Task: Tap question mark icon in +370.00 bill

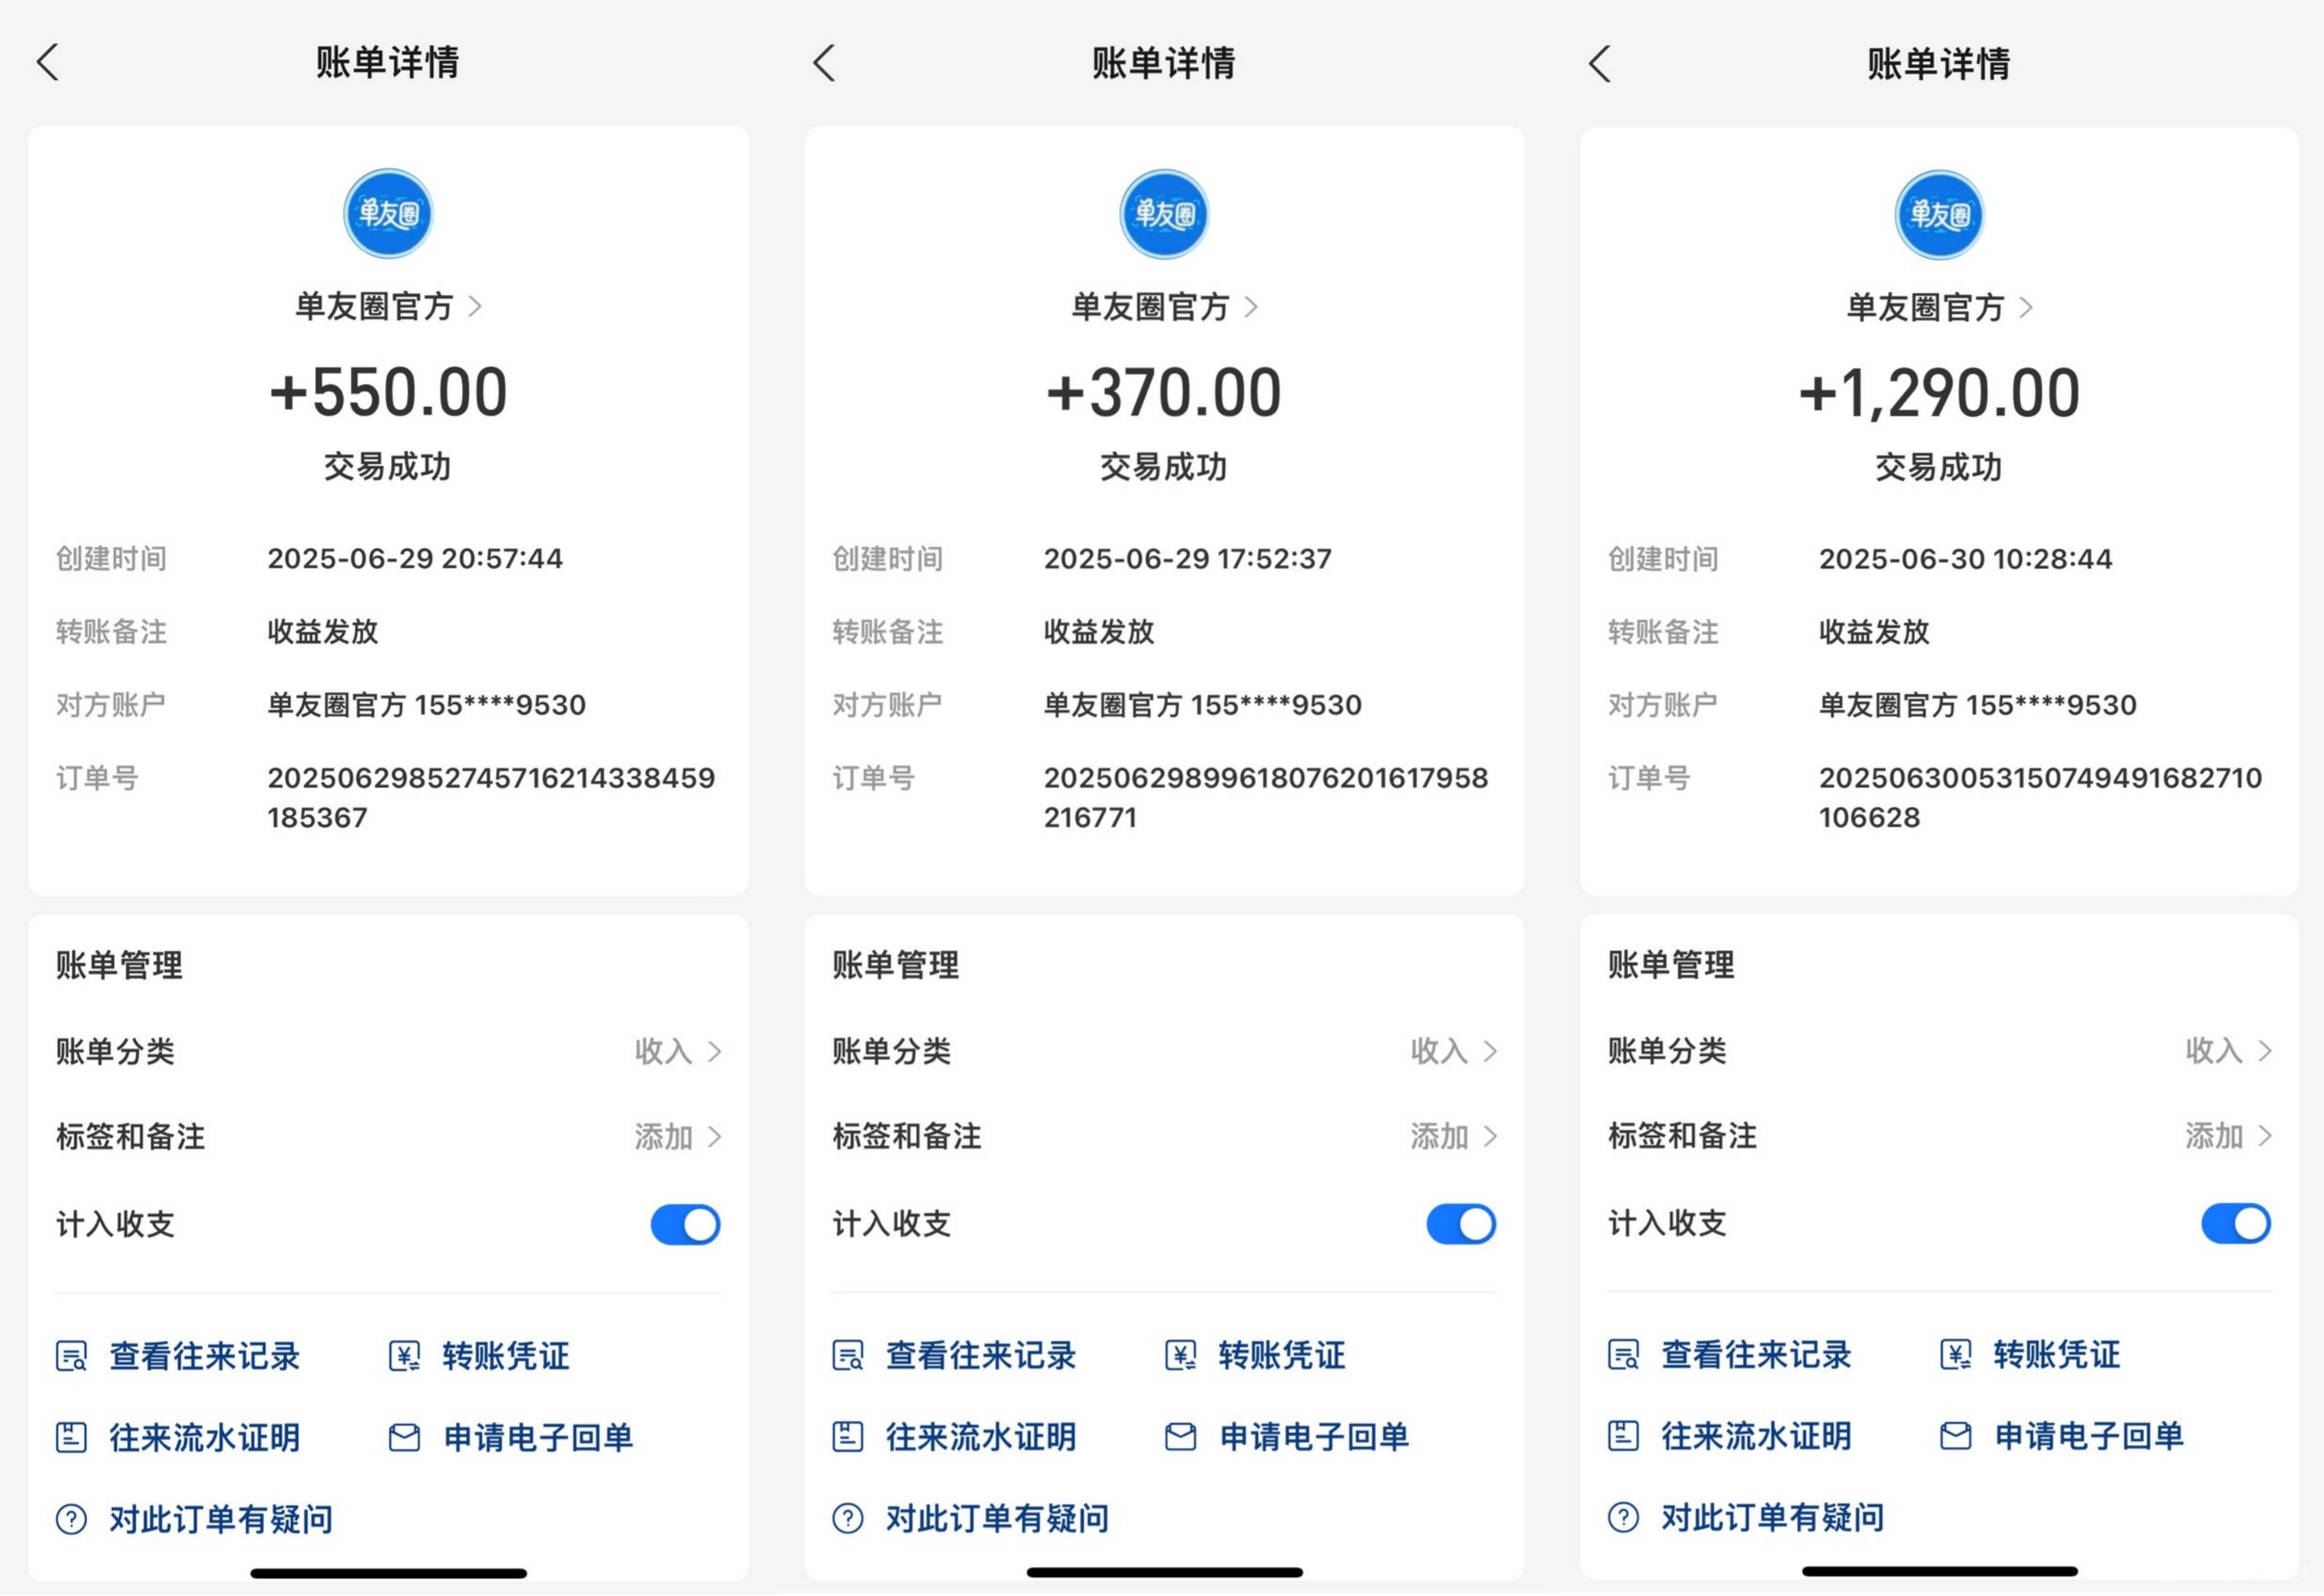Action: coord(848,1518)
